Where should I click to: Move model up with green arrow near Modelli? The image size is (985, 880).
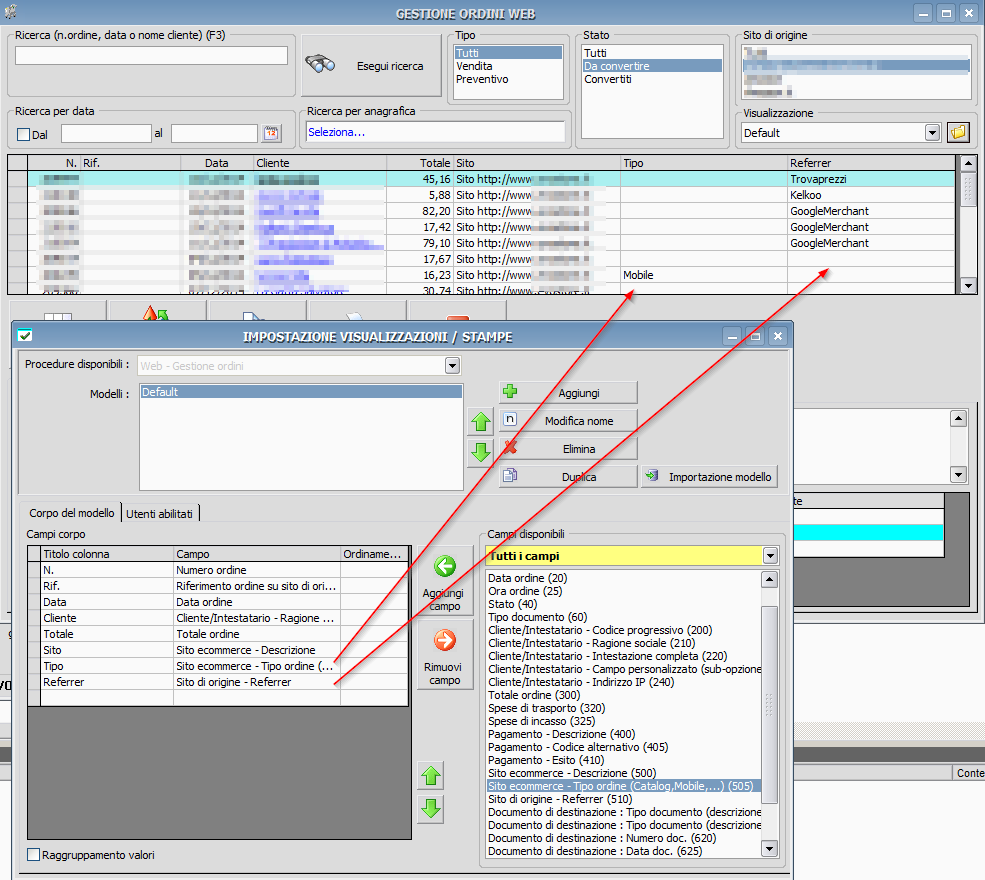tap(480, 421)
